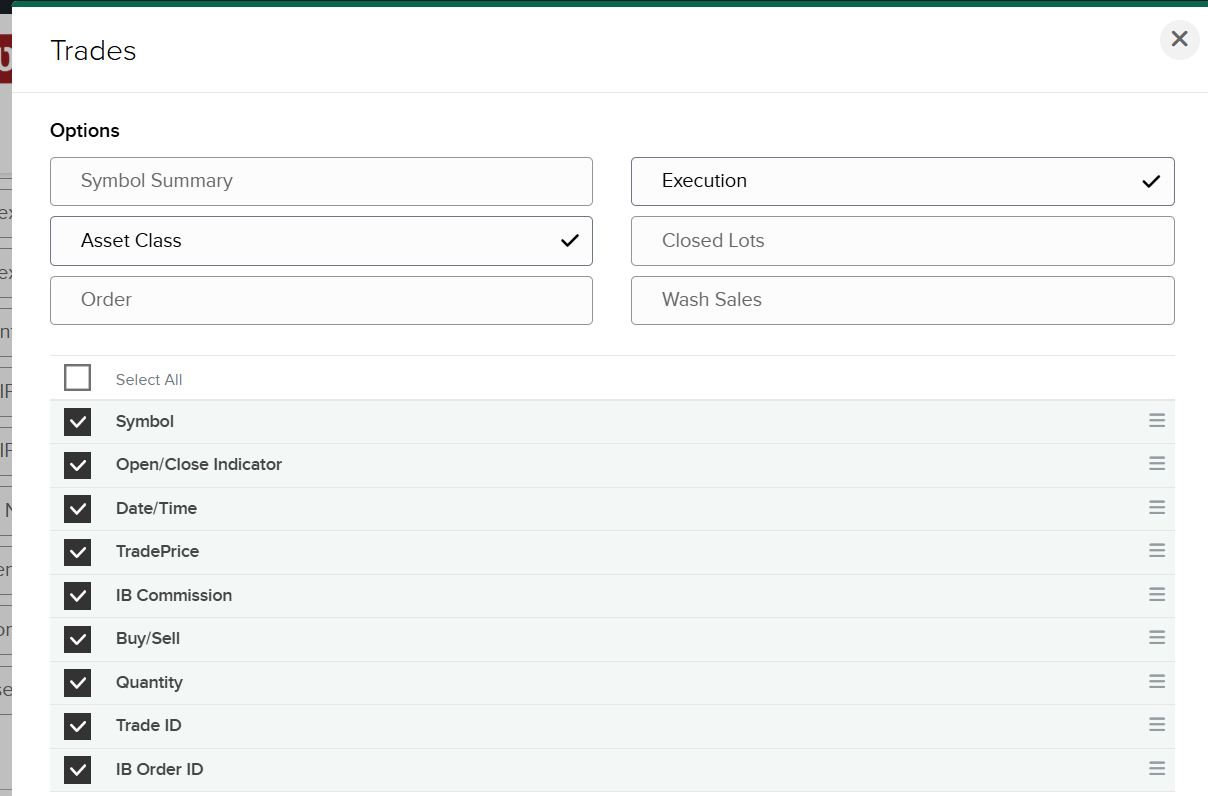Uncheck the TradePrice checkbox

(x=77, y=552)
